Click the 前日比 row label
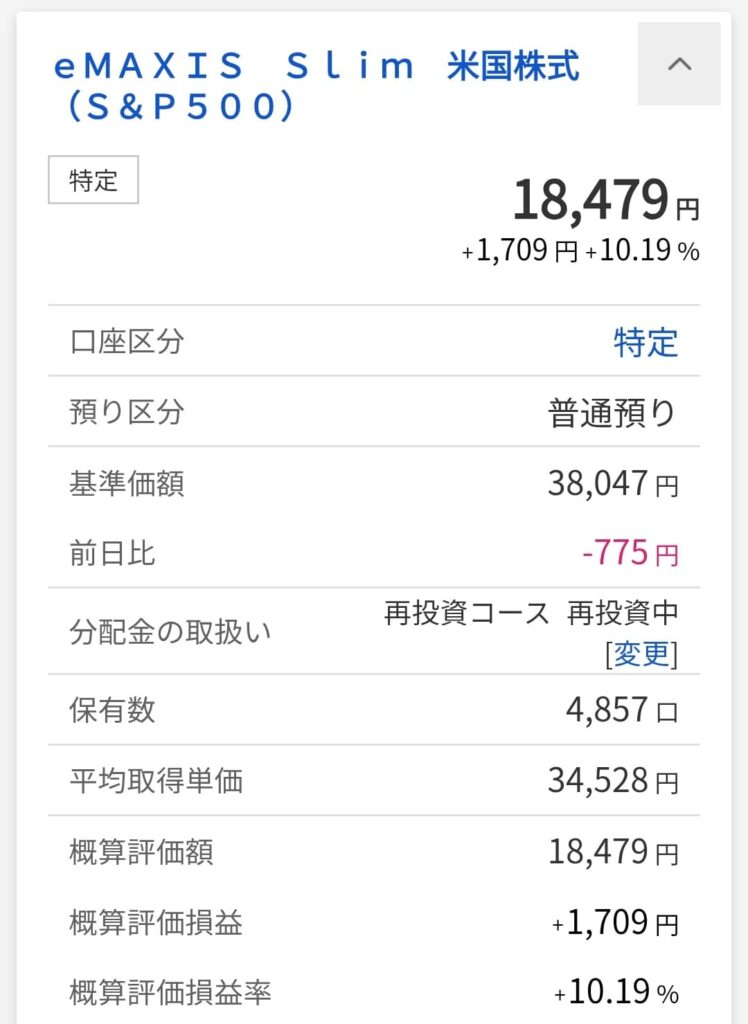 112,553
